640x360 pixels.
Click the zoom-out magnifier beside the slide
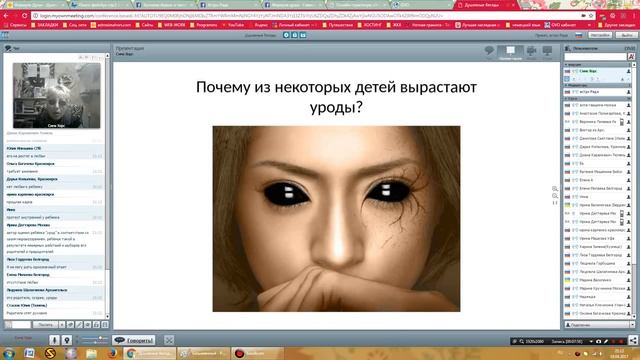[x=555, y=196]
